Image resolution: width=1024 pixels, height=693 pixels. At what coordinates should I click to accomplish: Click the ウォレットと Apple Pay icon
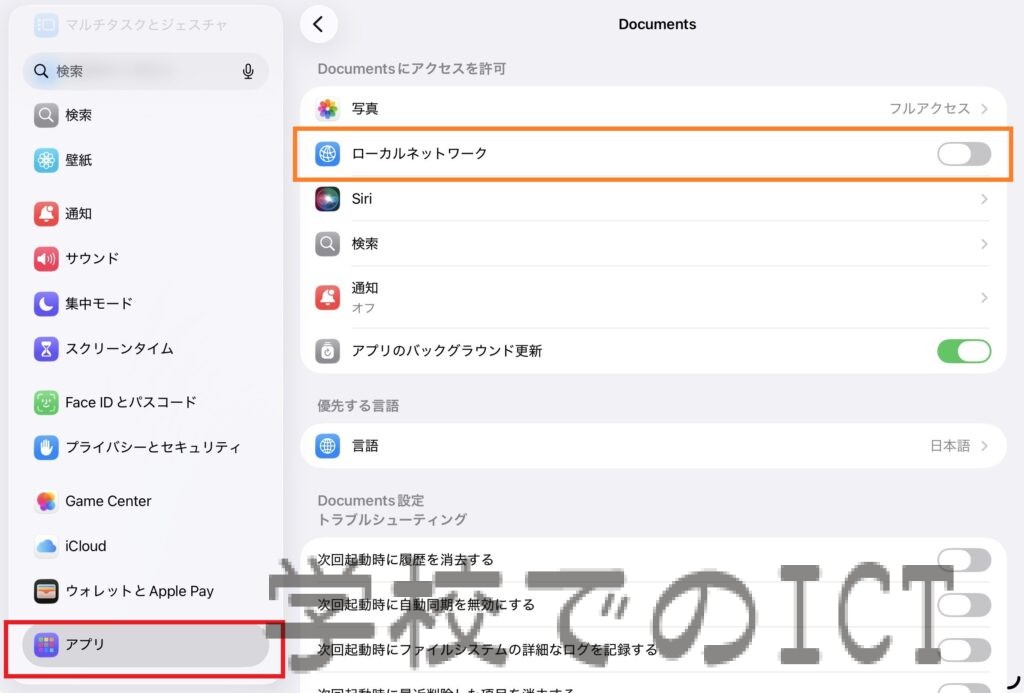[46, 591]
